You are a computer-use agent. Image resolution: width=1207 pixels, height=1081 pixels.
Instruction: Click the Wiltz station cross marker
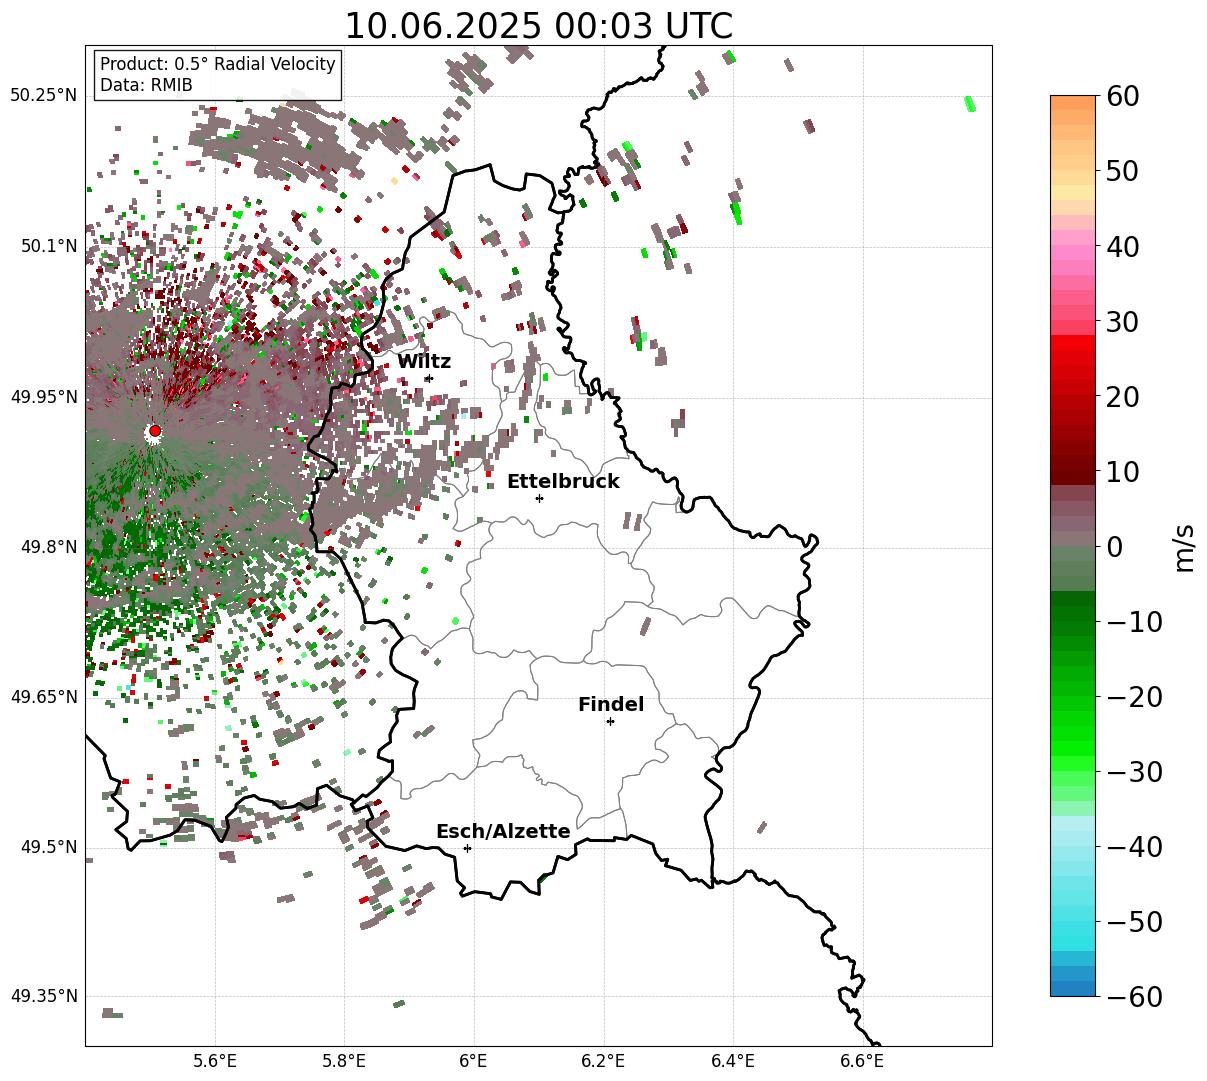coord(429,378)
